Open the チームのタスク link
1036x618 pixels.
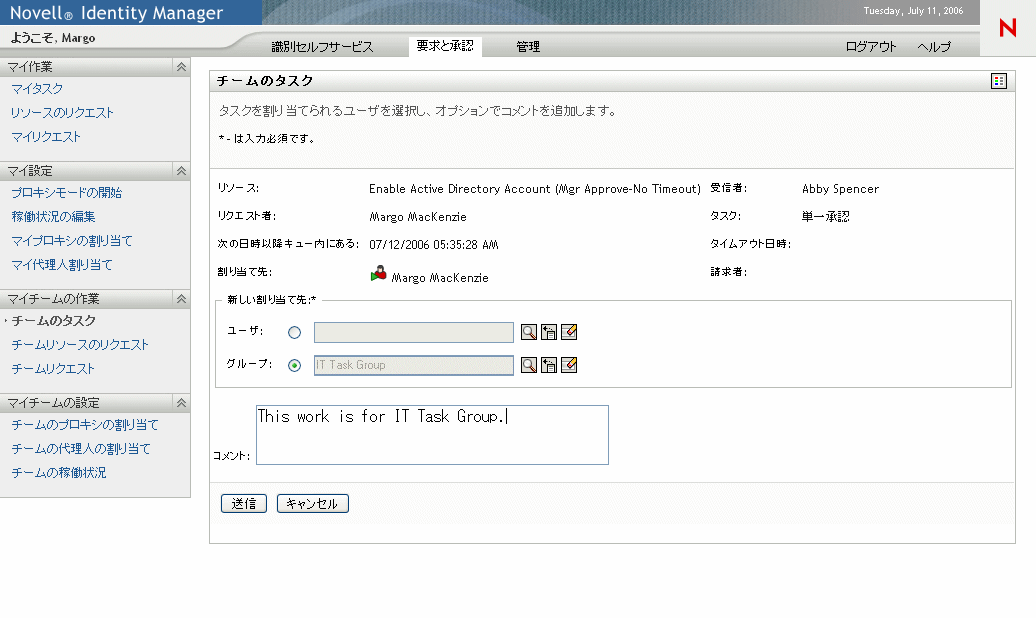[x=54, y=321]
